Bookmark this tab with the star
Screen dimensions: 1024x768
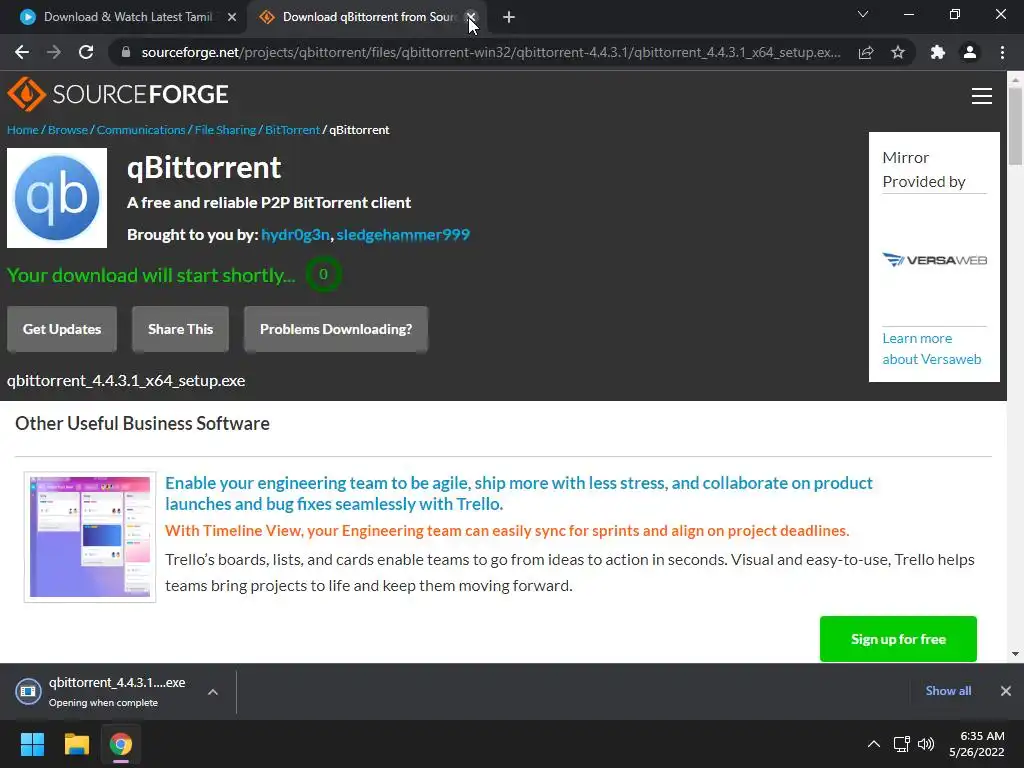click(x=898, y=52)
